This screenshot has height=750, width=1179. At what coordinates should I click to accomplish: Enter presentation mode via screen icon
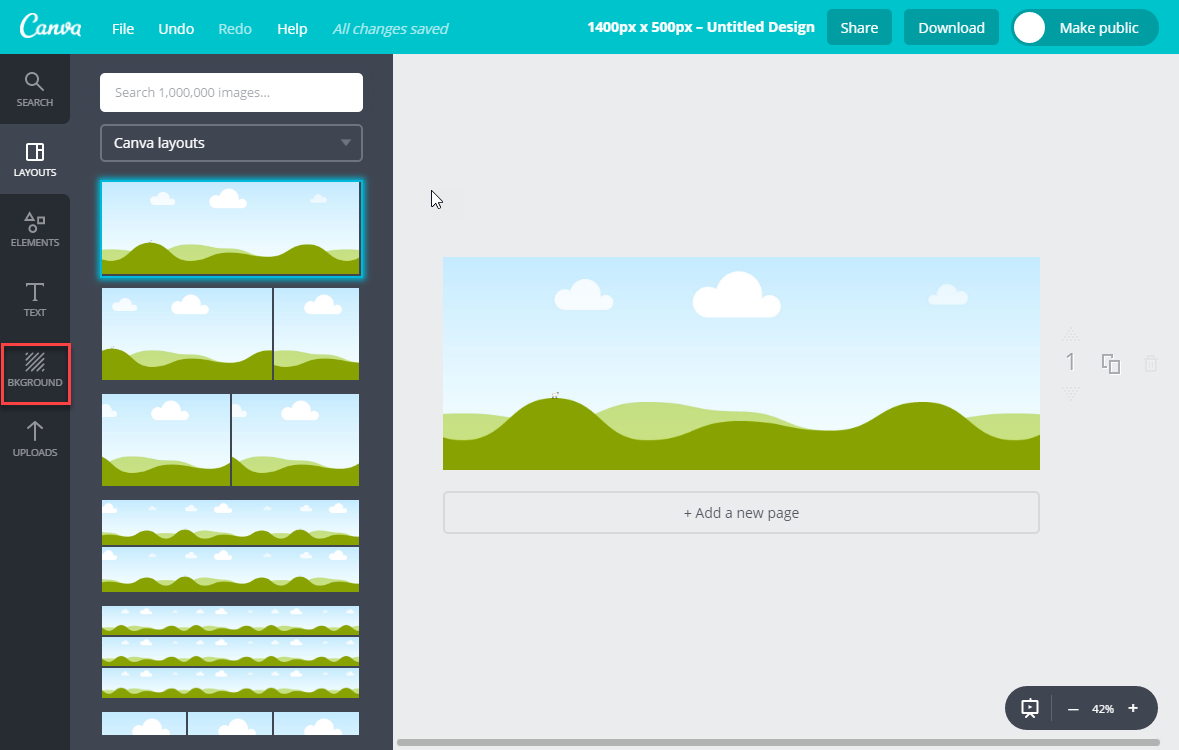point(1030,708)
